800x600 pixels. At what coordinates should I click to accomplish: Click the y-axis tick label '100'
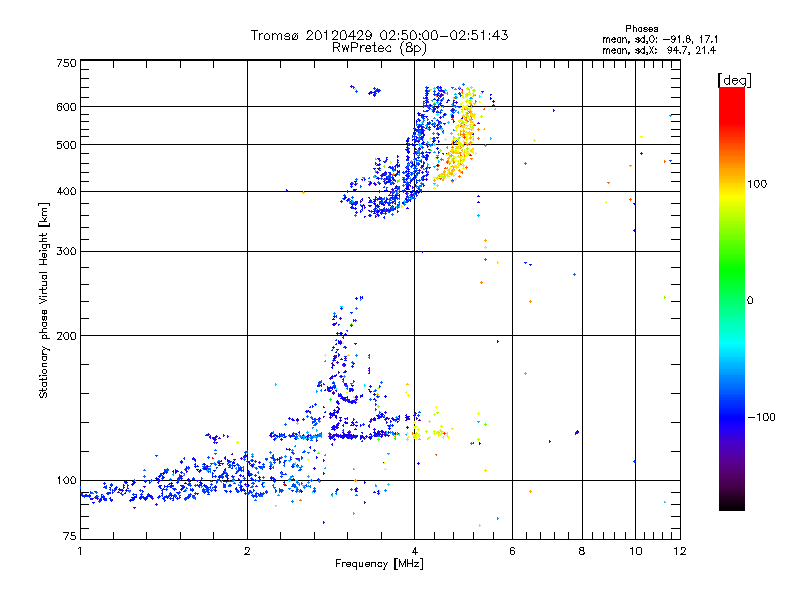(x=66, y=481)
